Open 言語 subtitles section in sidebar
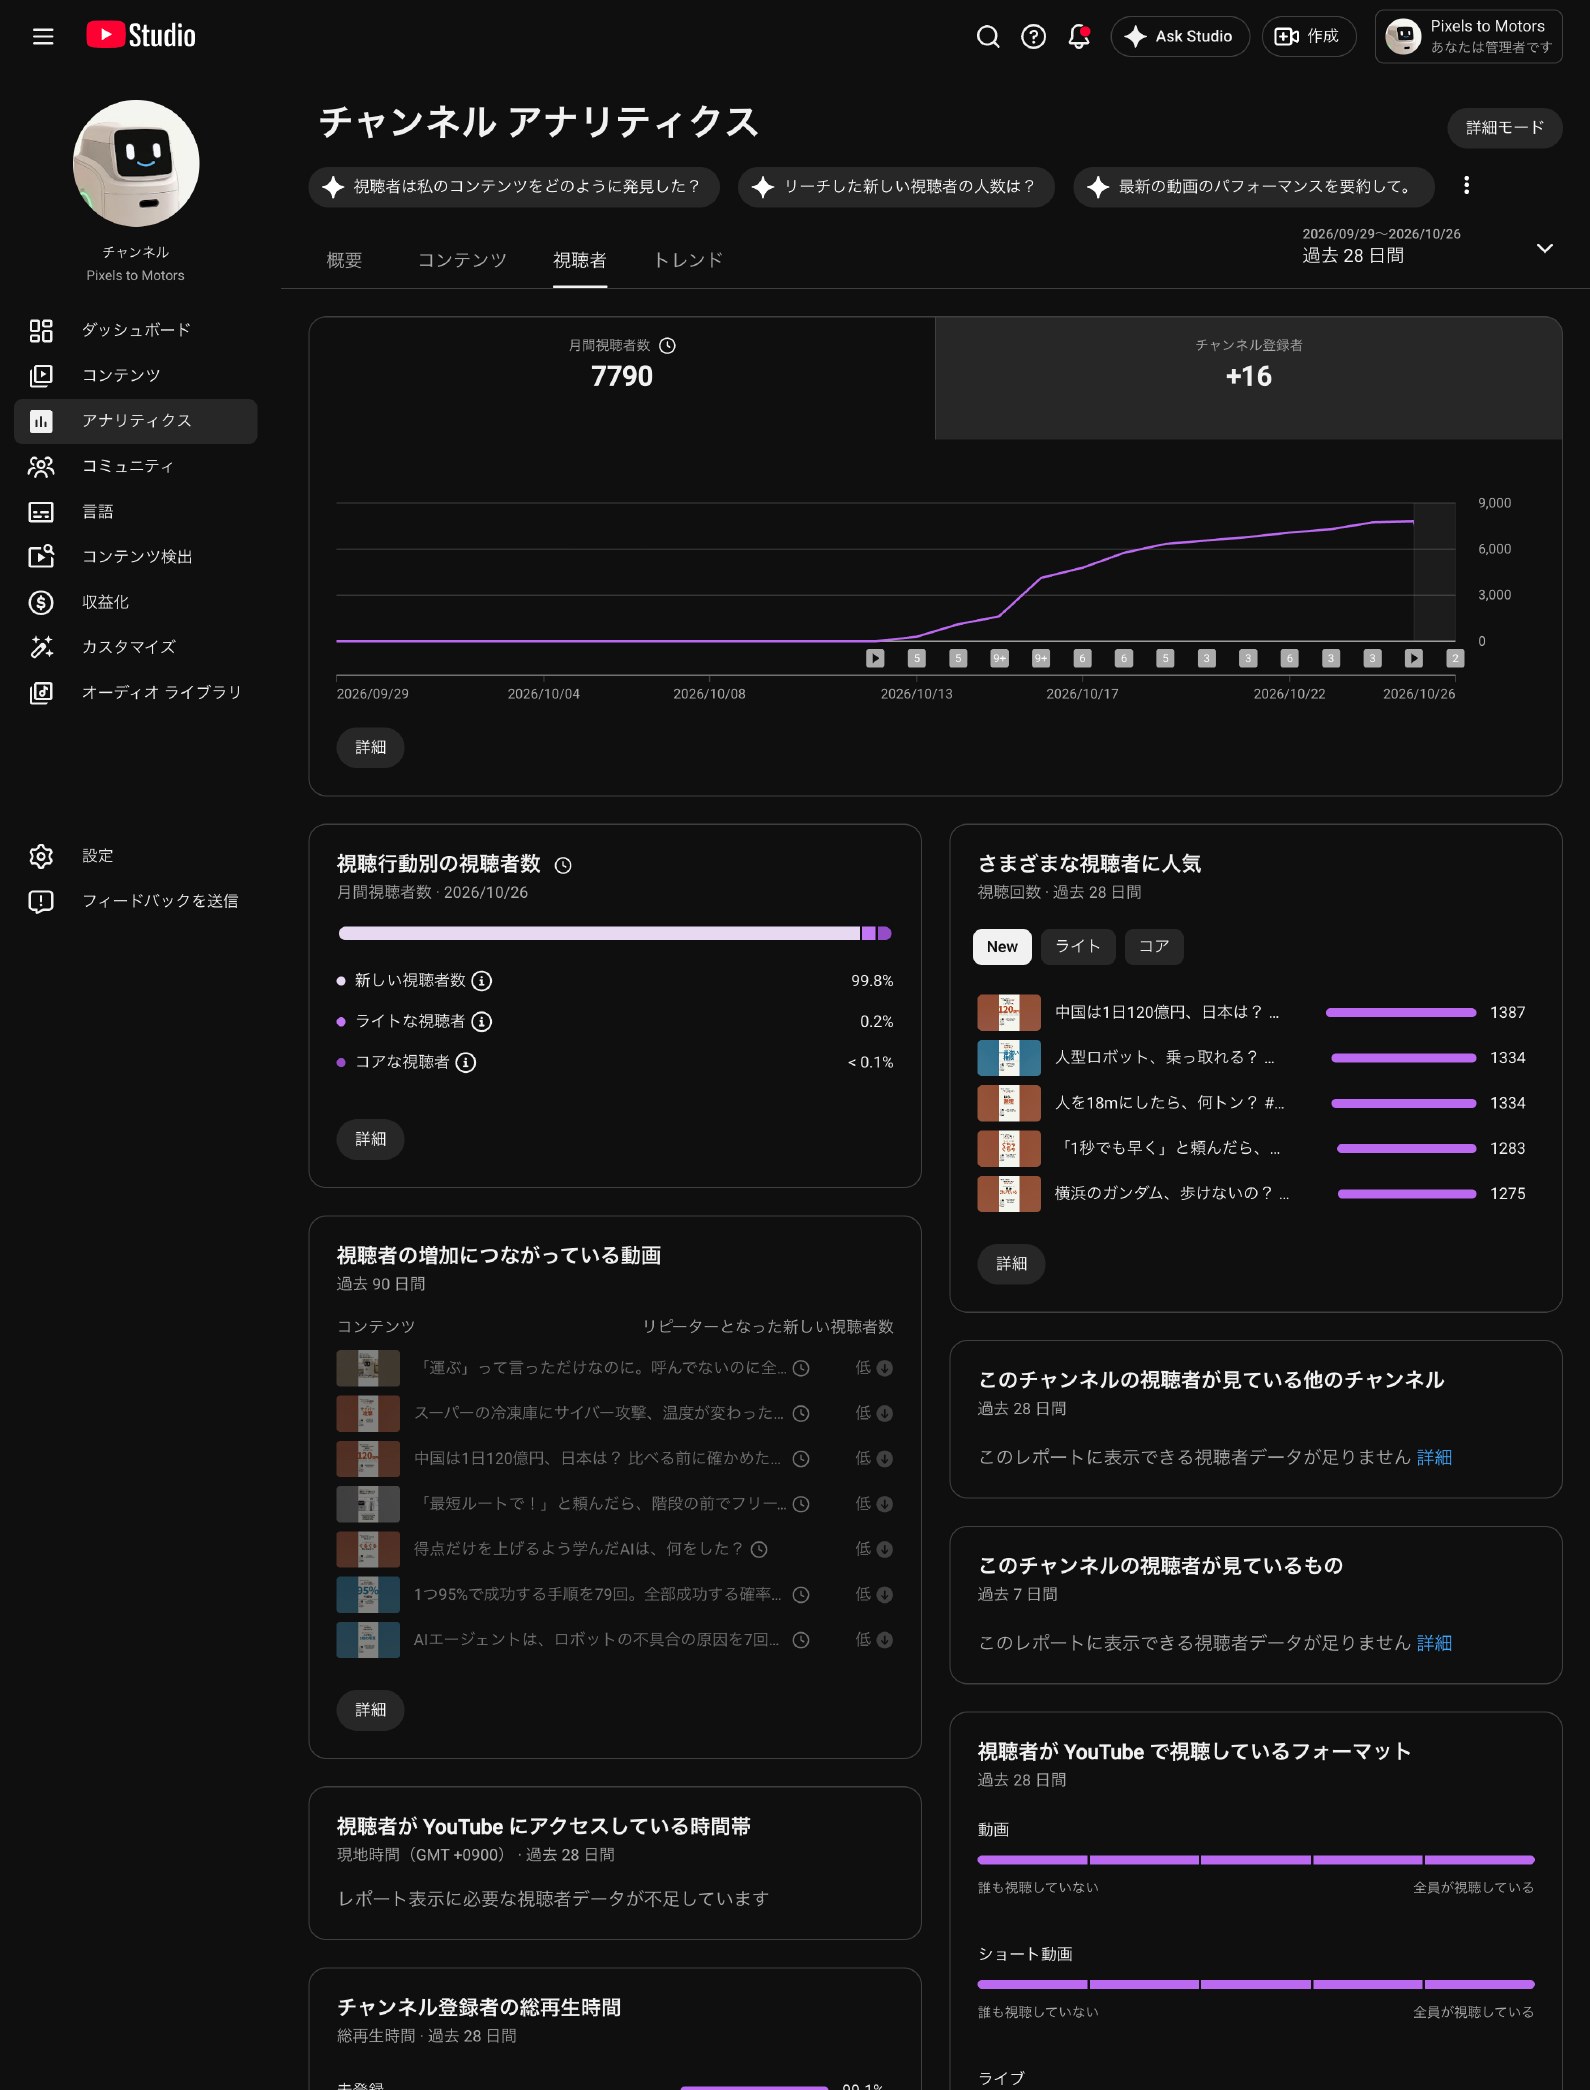Screen dimensions: 1590x2090 [x=136, y=512]
